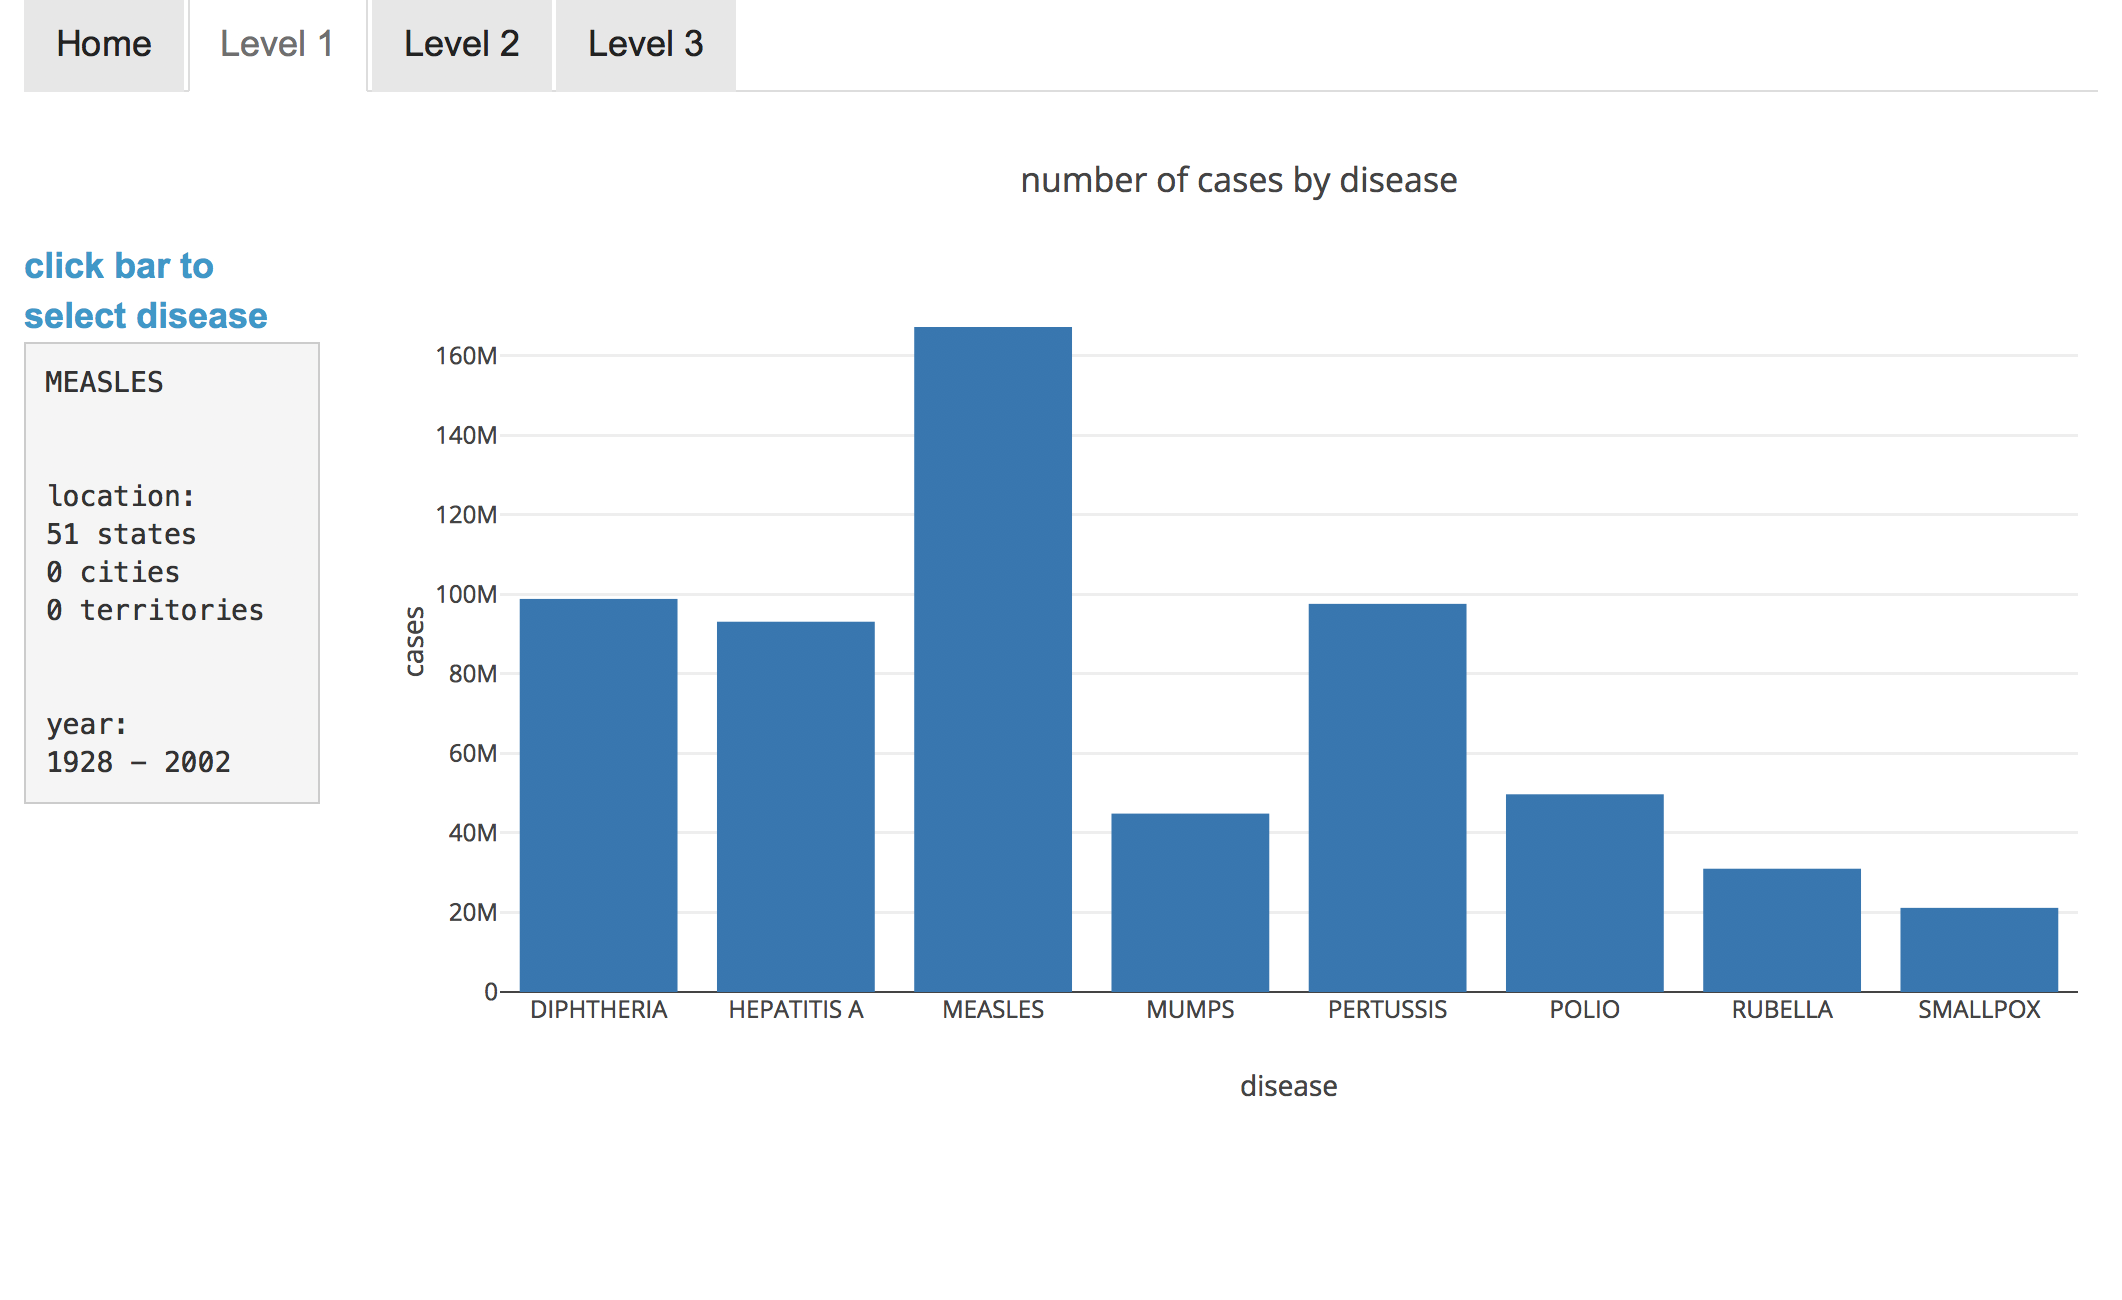Screen dimensions: 2122x1300
Task: Click the '51 states' location line
Action: click(x=121, y=534)
